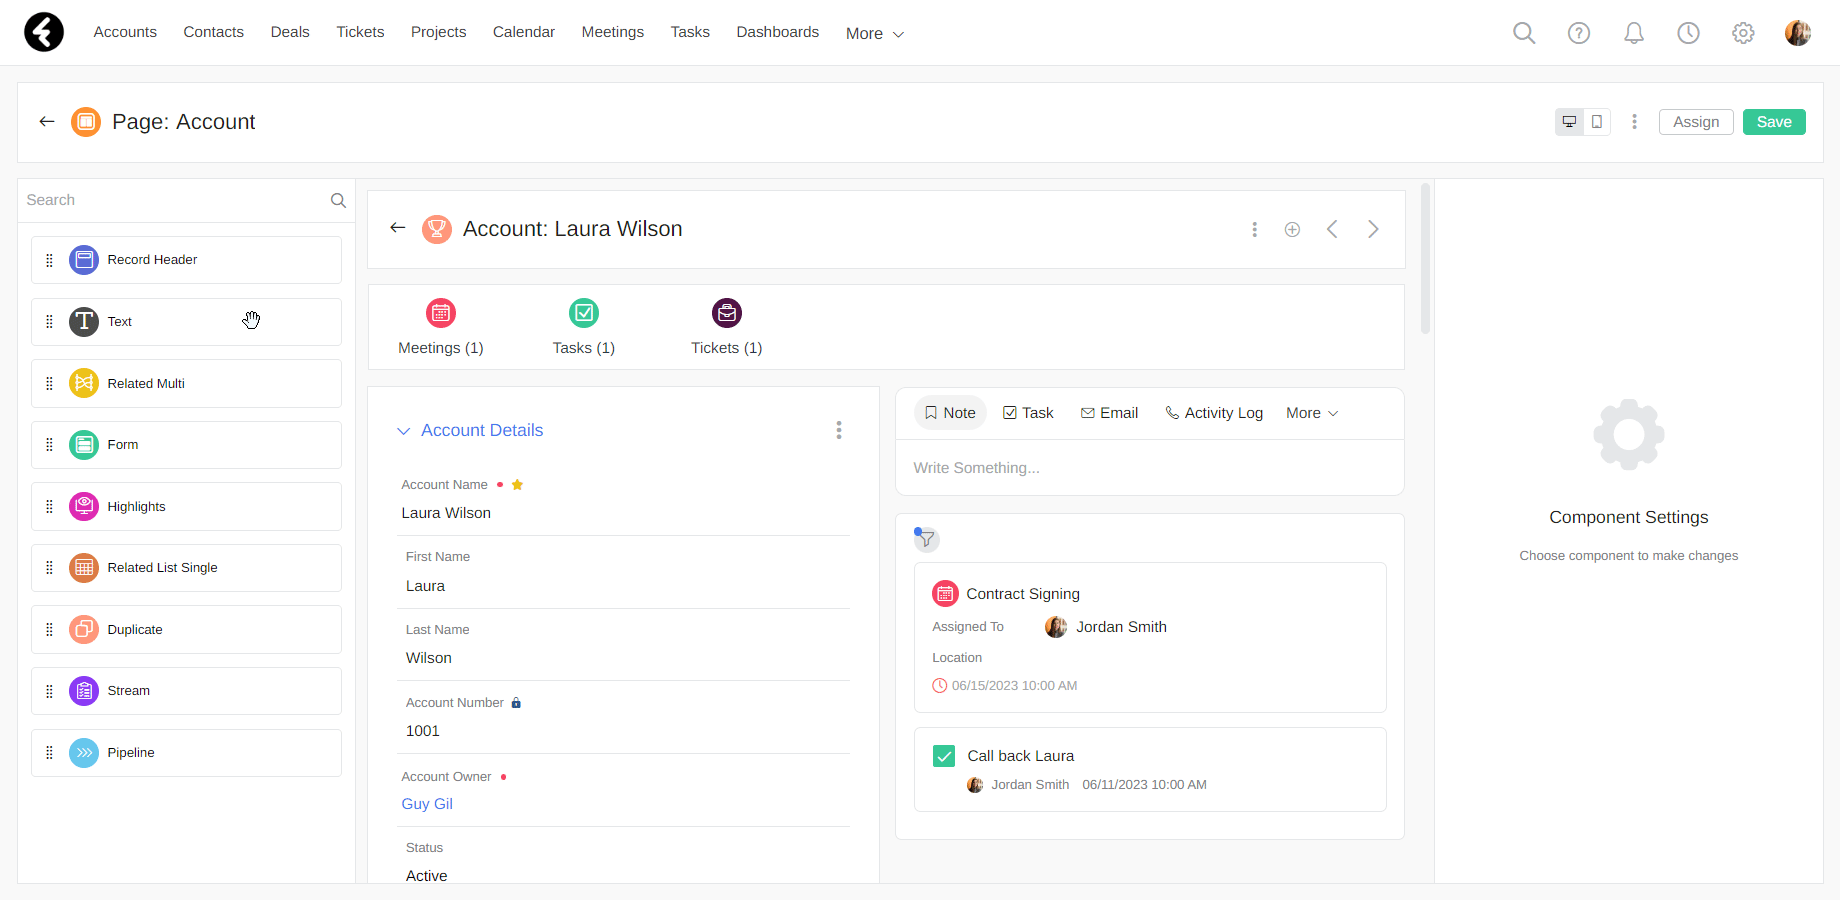Click the green Save button
Viewport: 1840px width, 900px height.
(1774, 122)
